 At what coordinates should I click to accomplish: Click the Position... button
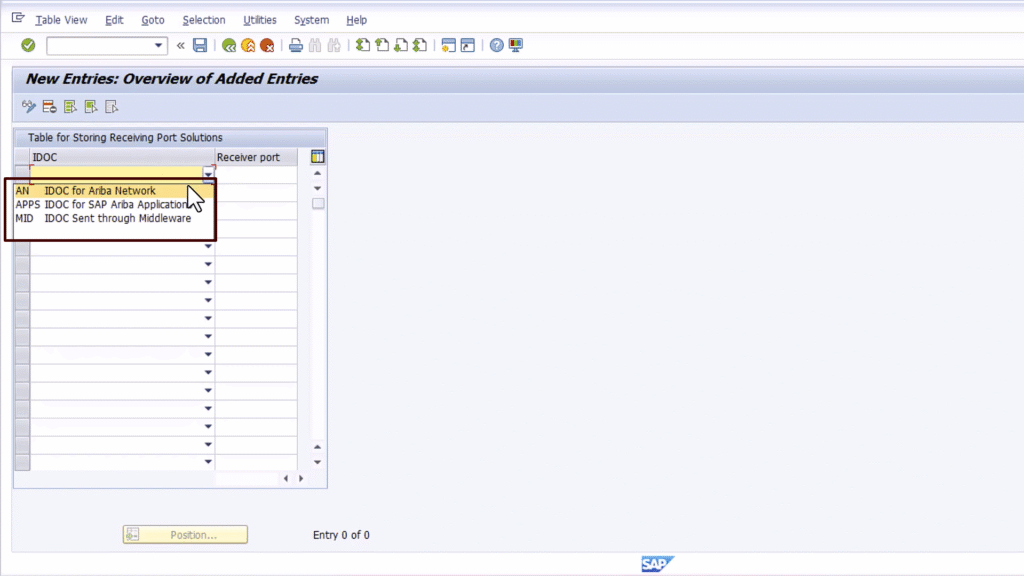point(185,534)
